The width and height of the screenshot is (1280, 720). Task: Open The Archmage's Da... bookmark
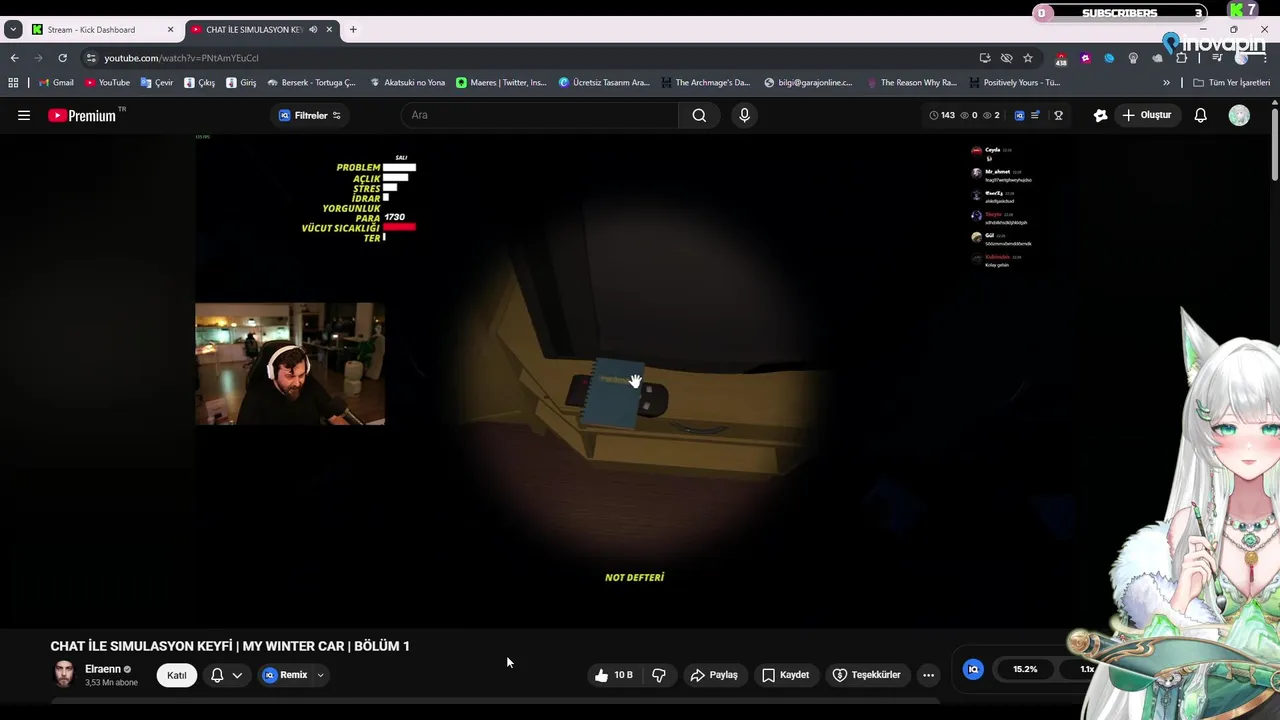705,83
